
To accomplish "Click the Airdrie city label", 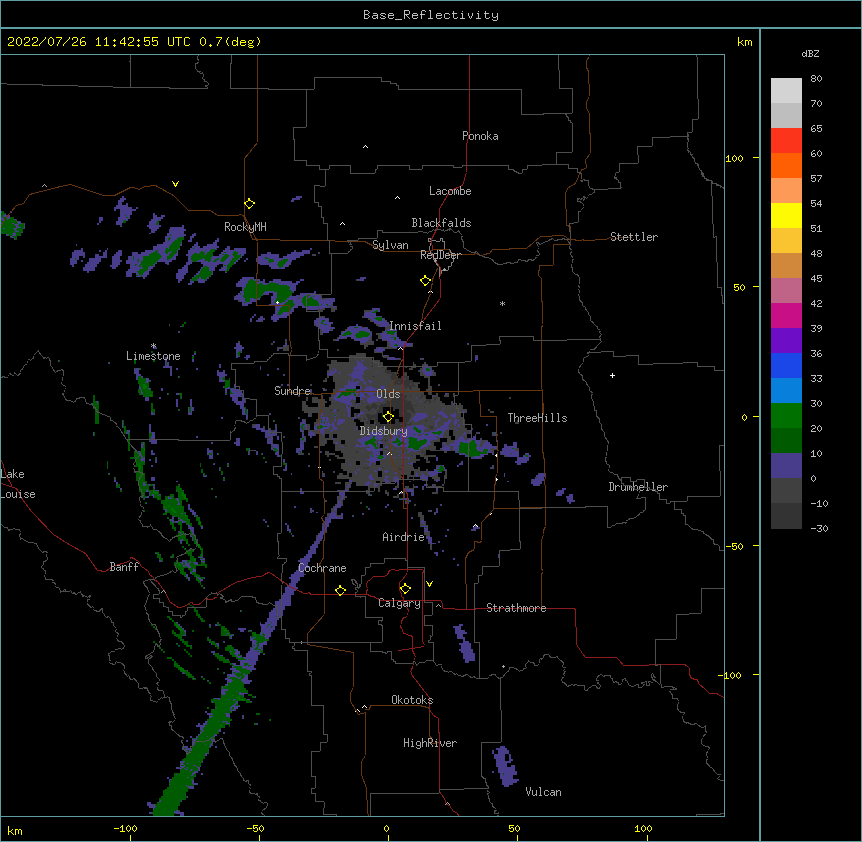I will tap(404, 537).
